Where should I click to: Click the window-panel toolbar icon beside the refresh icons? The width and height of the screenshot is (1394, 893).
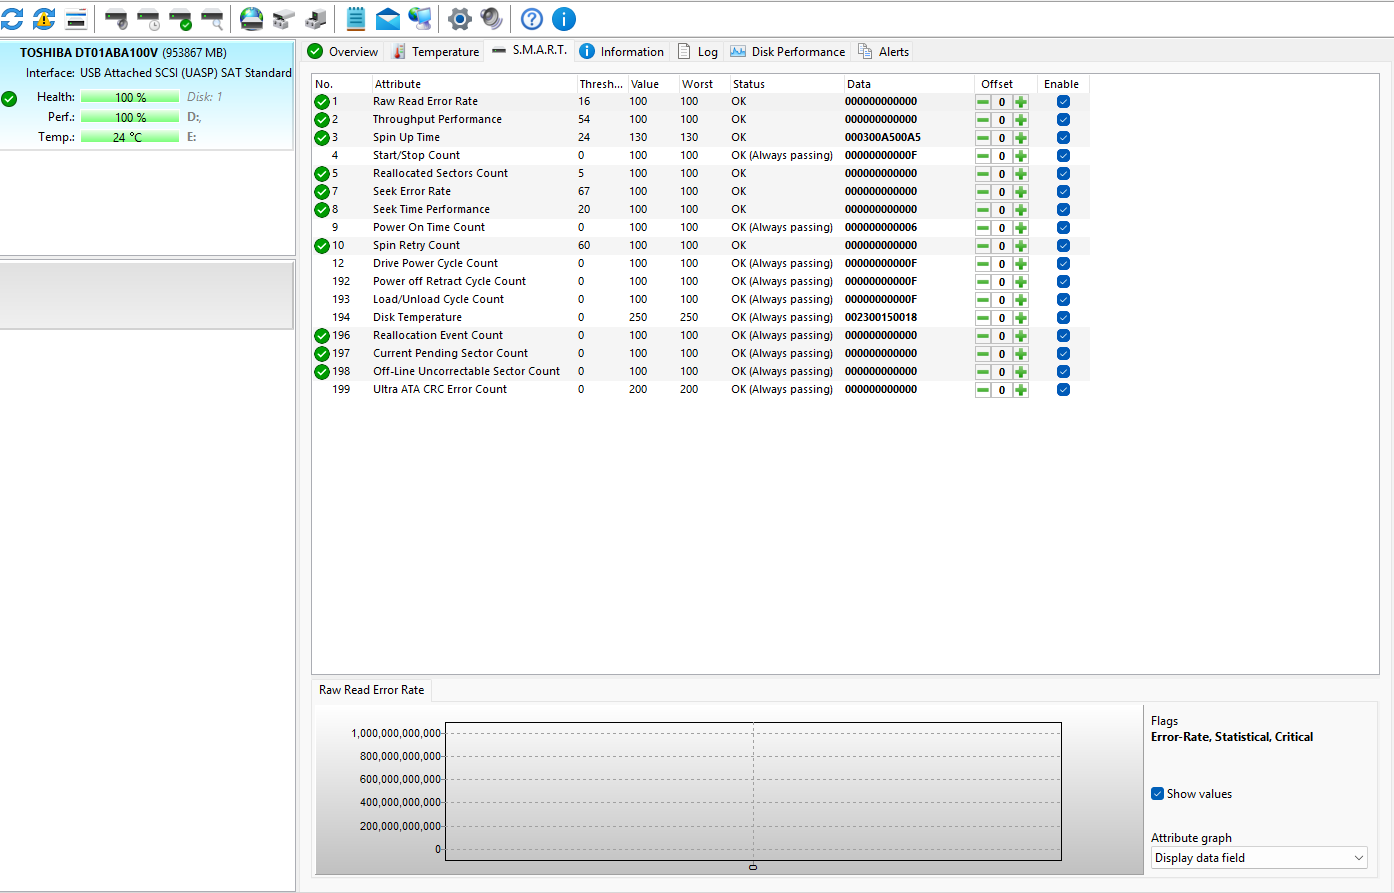[x=76, y=19]
